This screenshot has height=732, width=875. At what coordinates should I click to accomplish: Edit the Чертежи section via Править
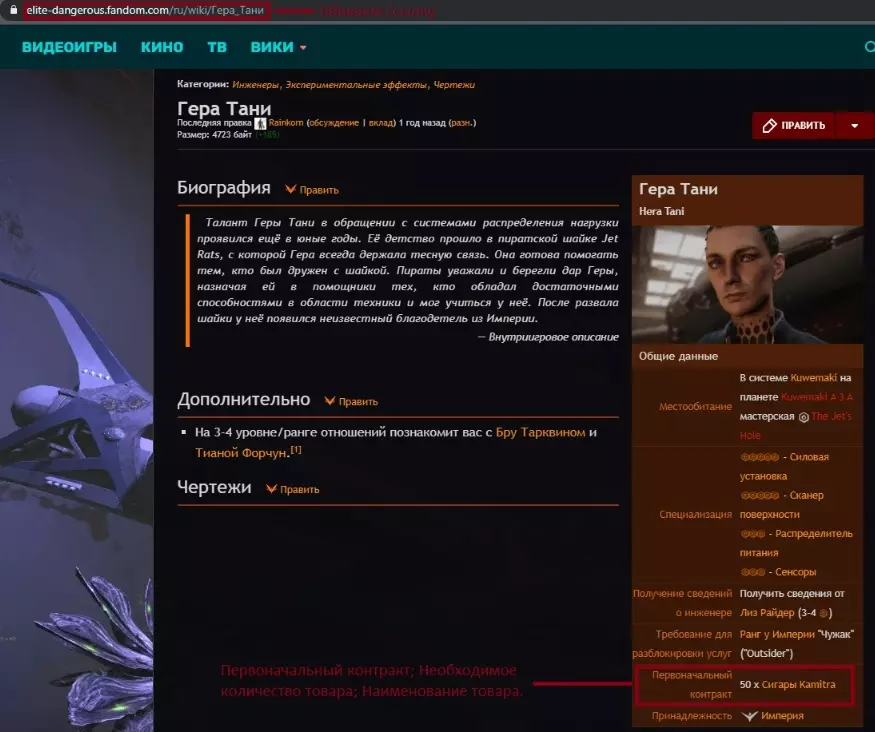coord(292,489)
